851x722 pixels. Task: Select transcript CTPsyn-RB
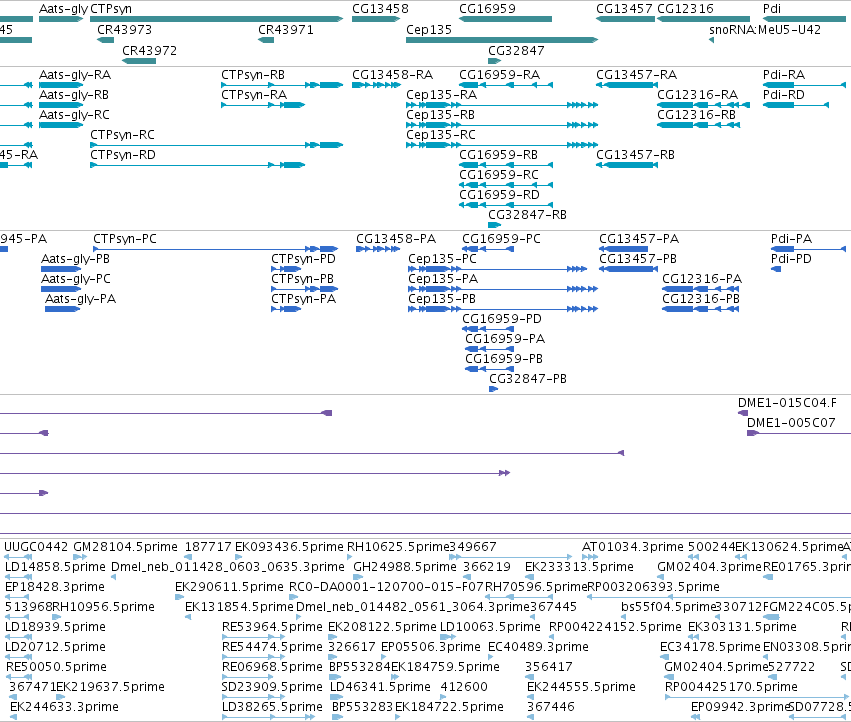click(x=253, y=75)
